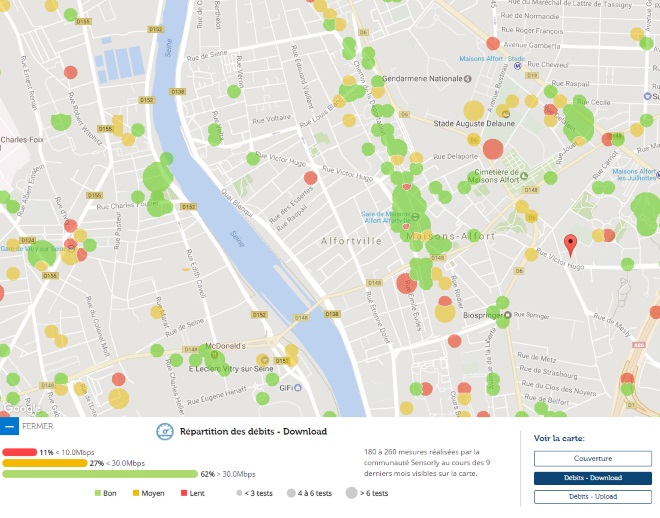Click the red 11% speed bar
The image size is (660, 518).
pos(19,452)
